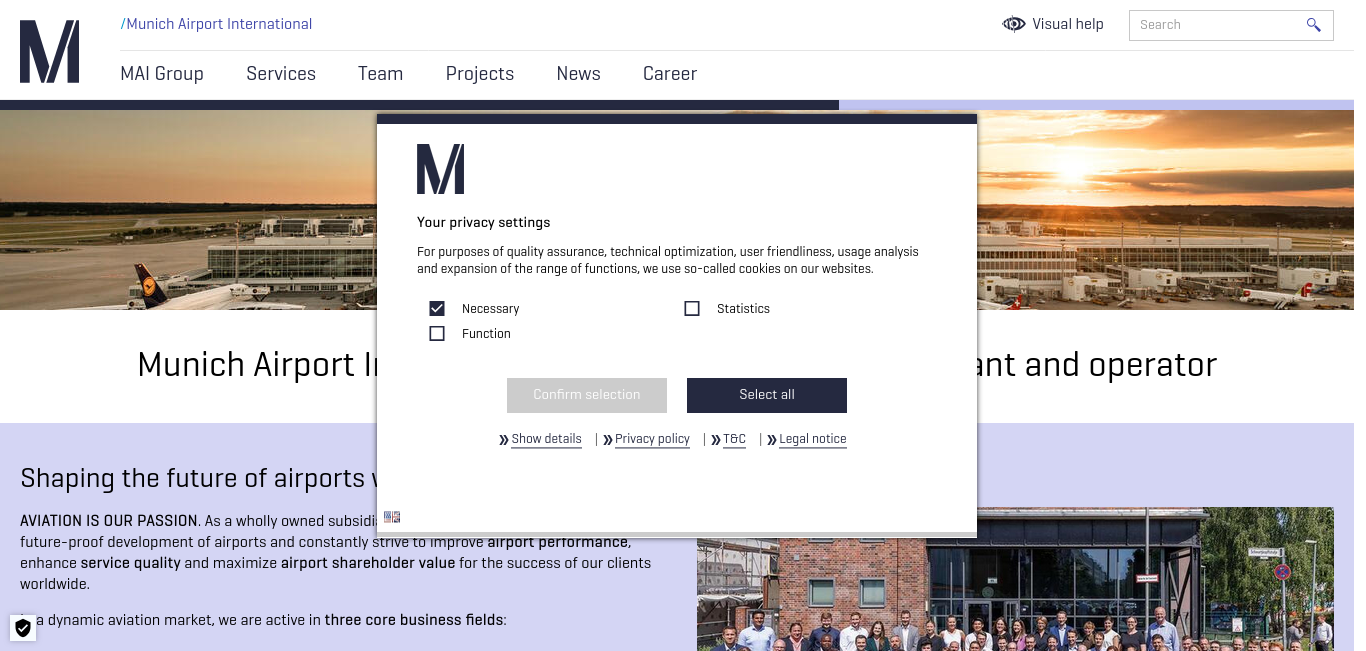This screenshot has width=1366, height=651.
Task: Open the Projects menu
Action: point(480,74)
